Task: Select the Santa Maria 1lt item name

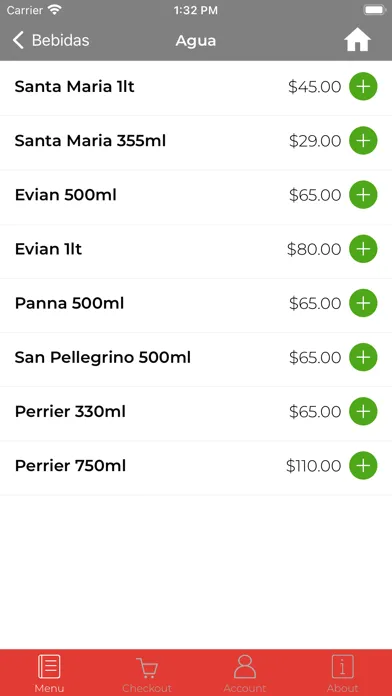Action: pyautogui.click(x=75, y=87)
